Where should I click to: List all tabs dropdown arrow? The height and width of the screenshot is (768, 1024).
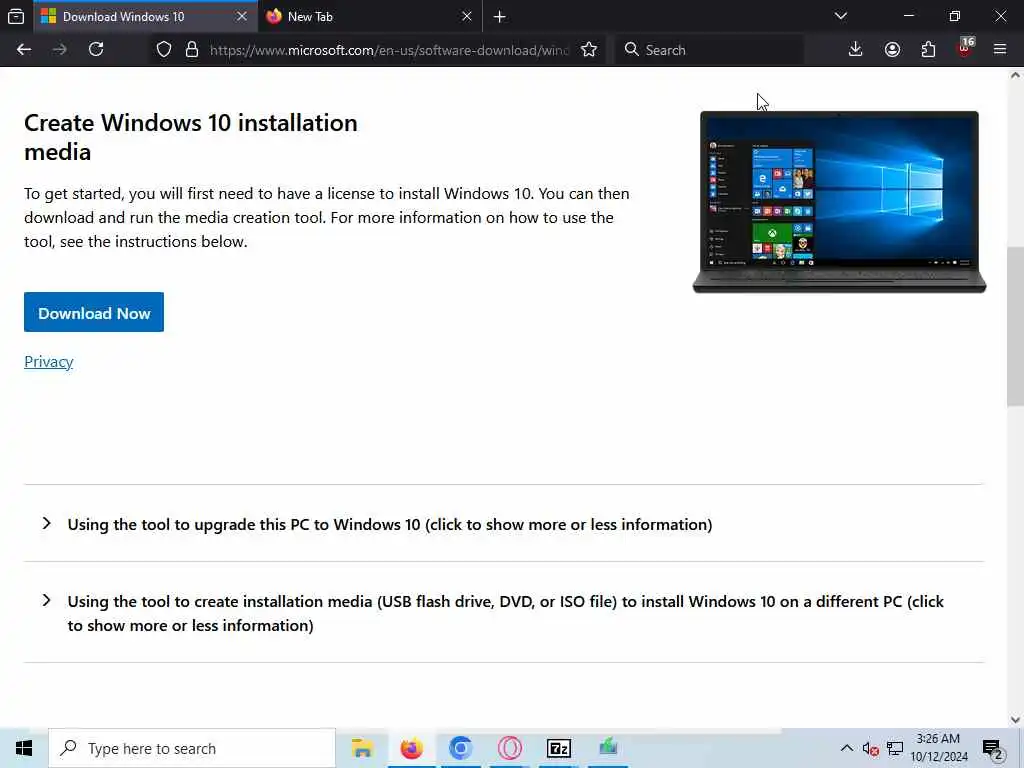[x=841, y=16]
